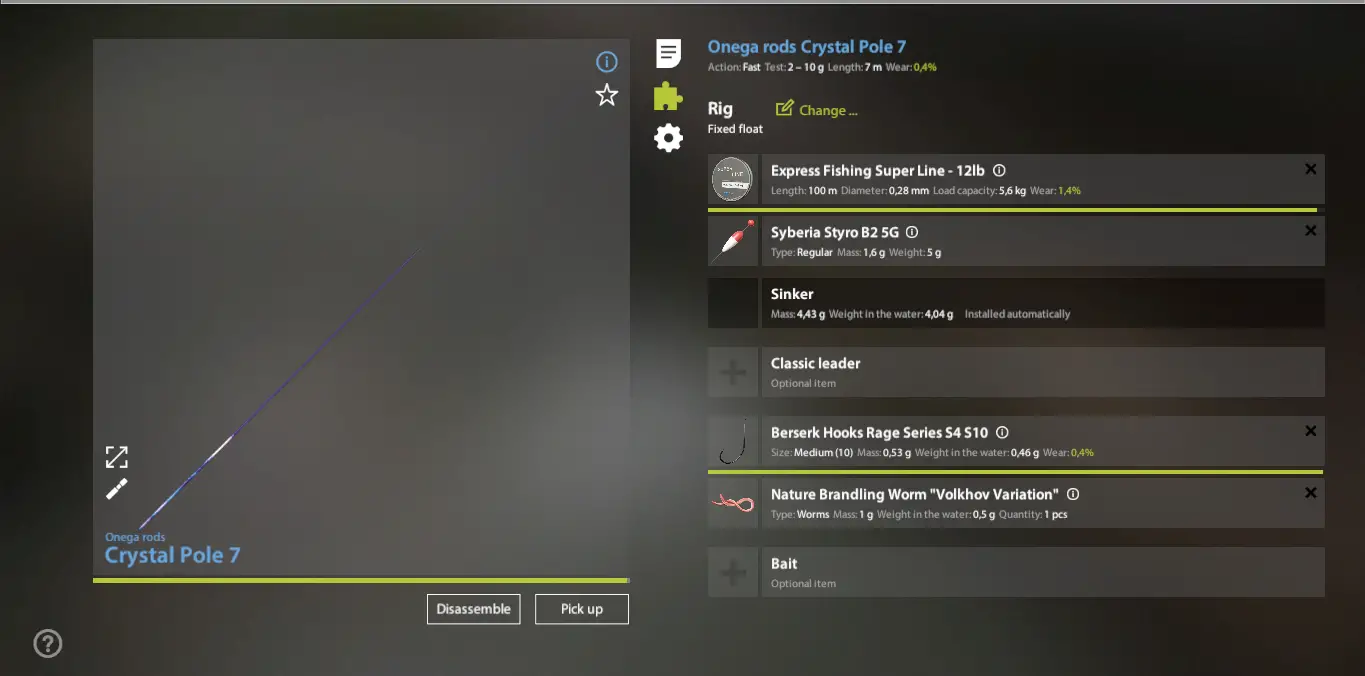
Task: Click the rod icon below the expand arrows
Action: [x=117, y=489]
